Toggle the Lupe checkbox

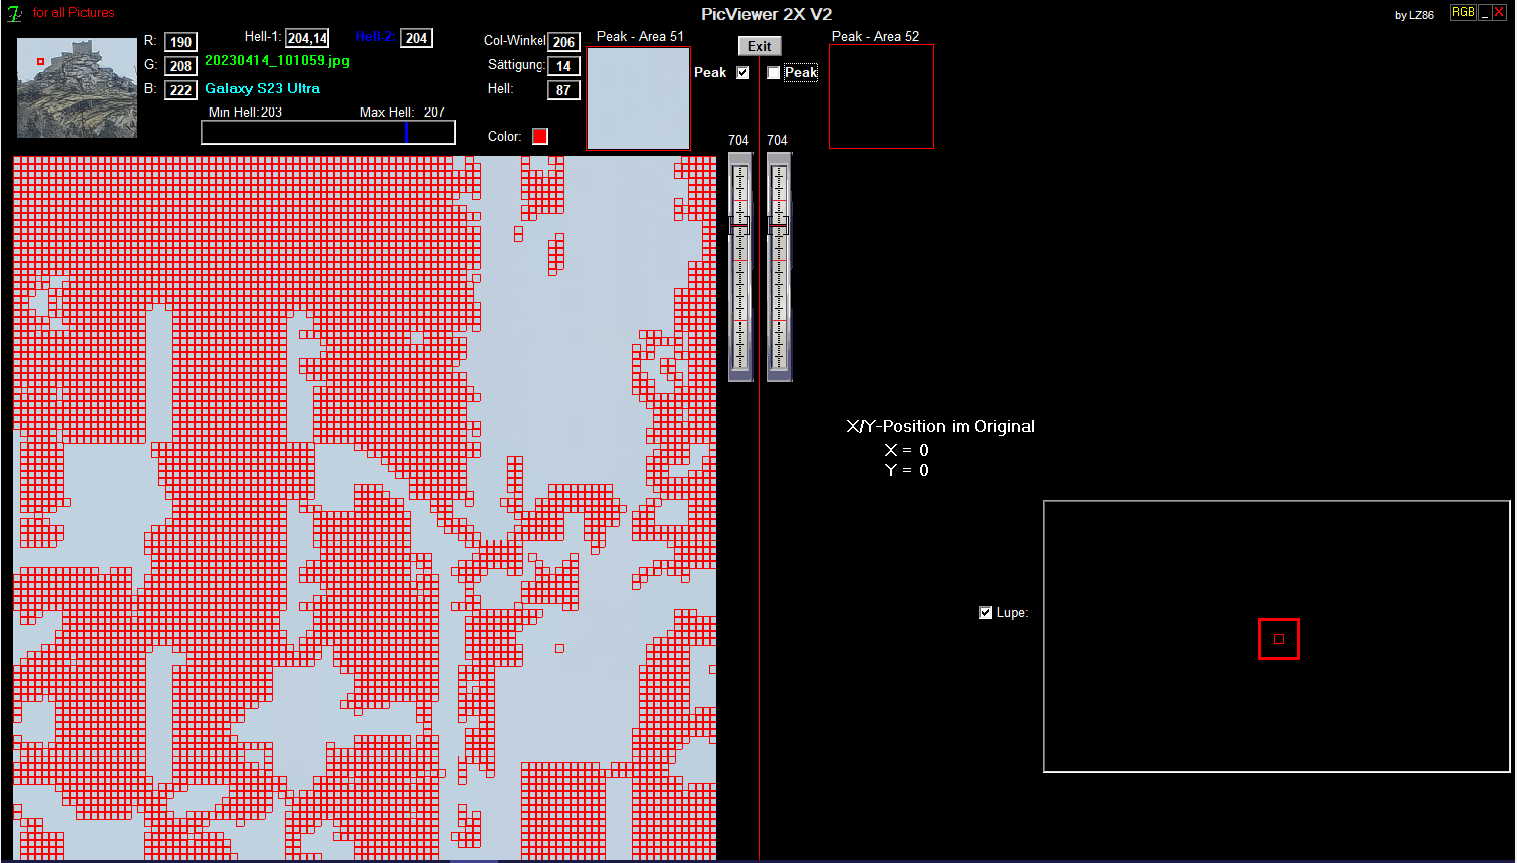click(x=986, y=612)
